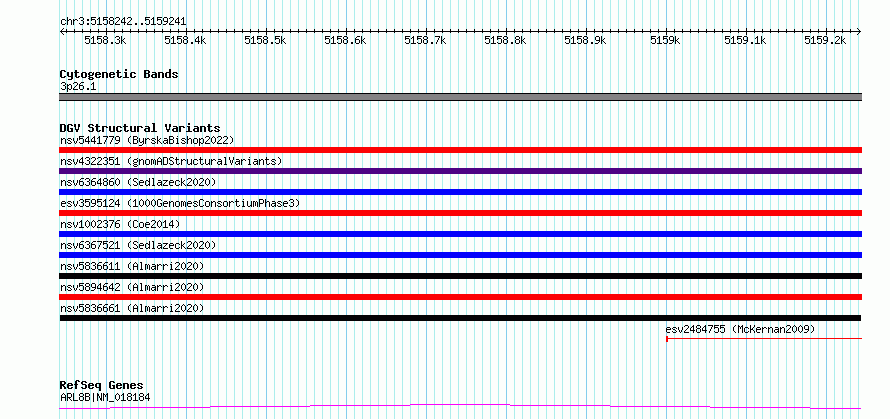890x419 pixels.
Task: Click the 5159.2k ruler tick label
Action: click(825, 40)
